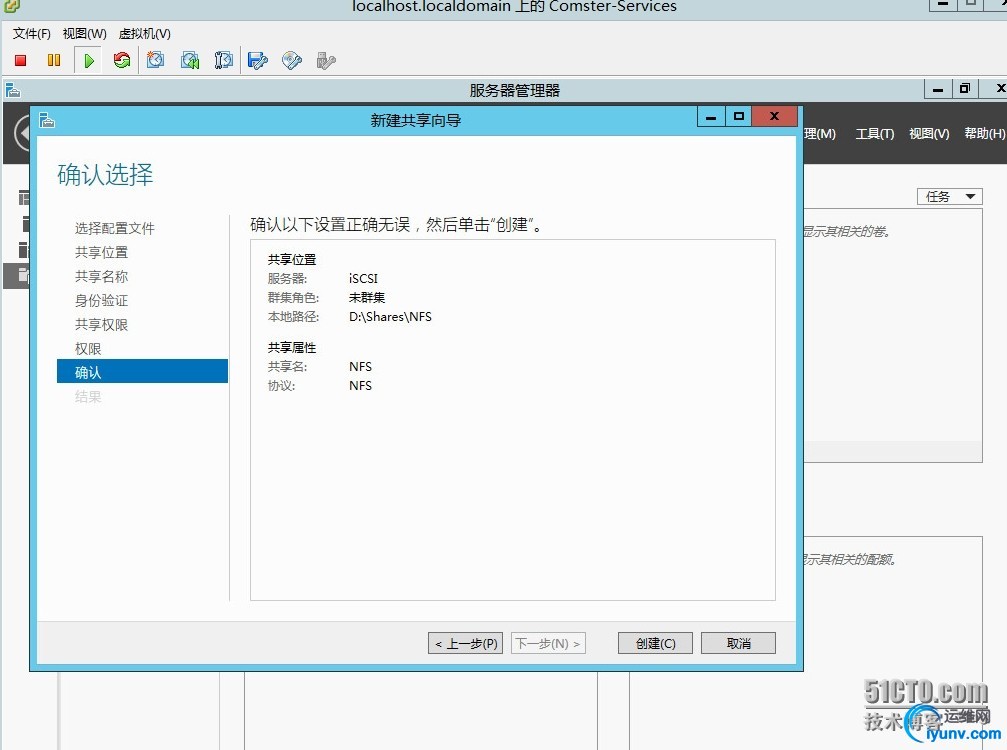Expand the 任务 dropdown

coord(950,196)
